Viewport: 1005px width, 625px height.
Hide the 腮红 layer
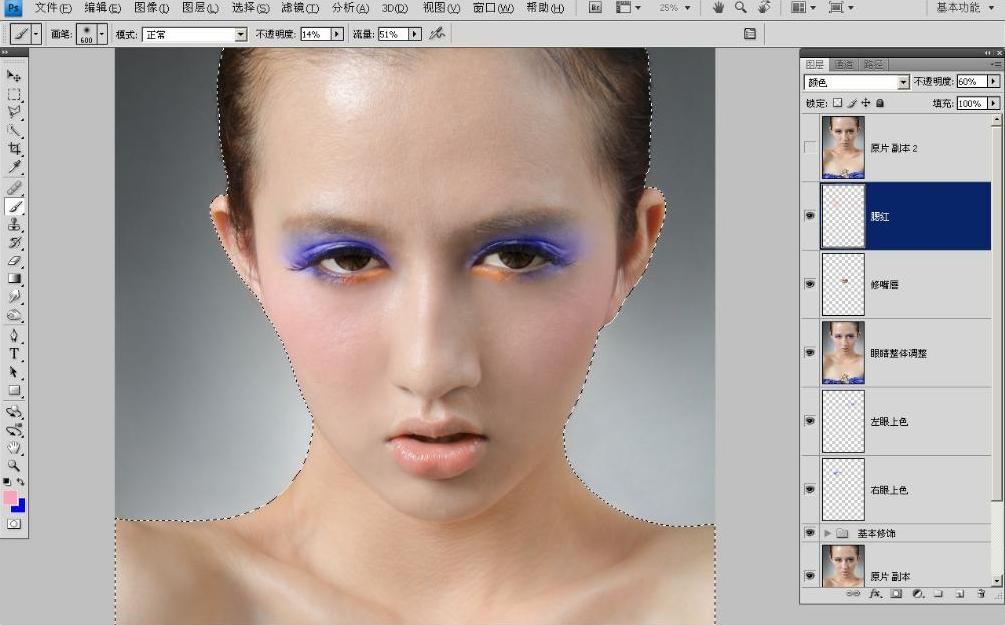click(x=810, y=216)
